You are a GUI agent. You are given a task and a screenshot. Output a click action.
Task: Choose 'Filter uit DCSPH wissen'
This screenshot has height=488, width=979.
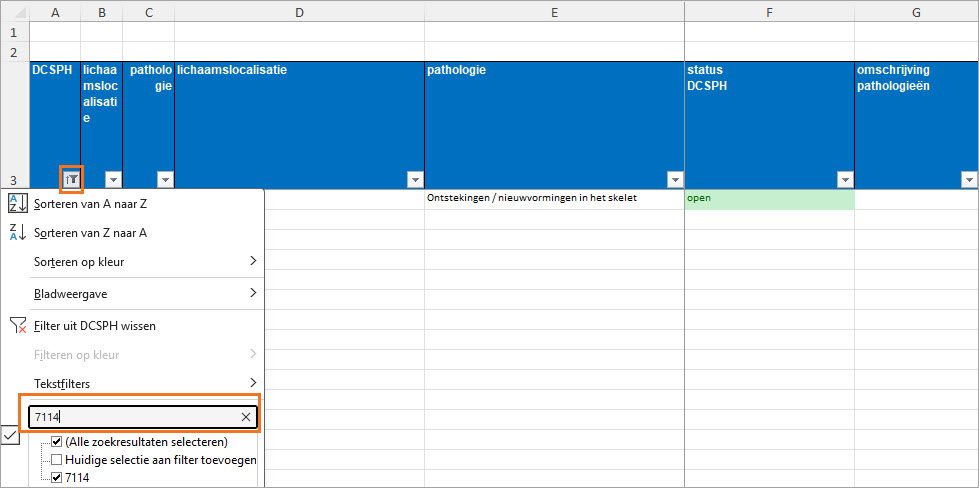point(95,325)
